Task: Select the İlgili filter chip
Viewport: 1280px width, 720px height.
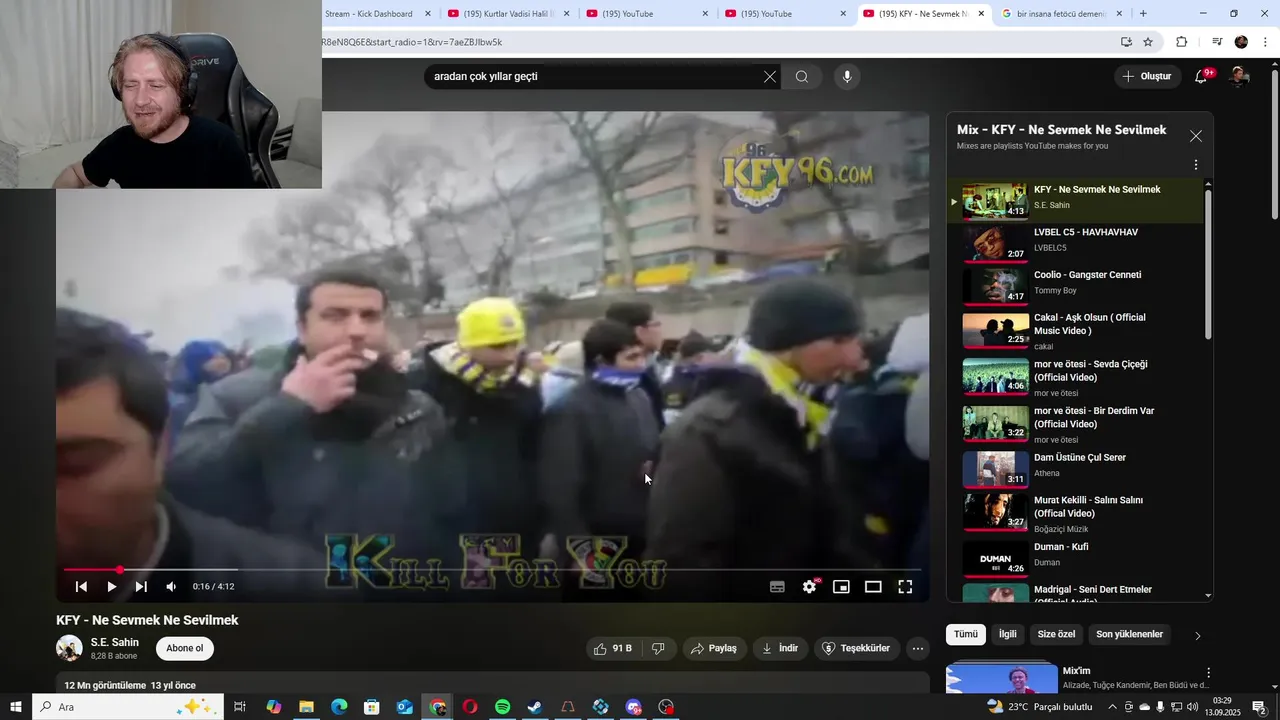Action: [1008, 634]
